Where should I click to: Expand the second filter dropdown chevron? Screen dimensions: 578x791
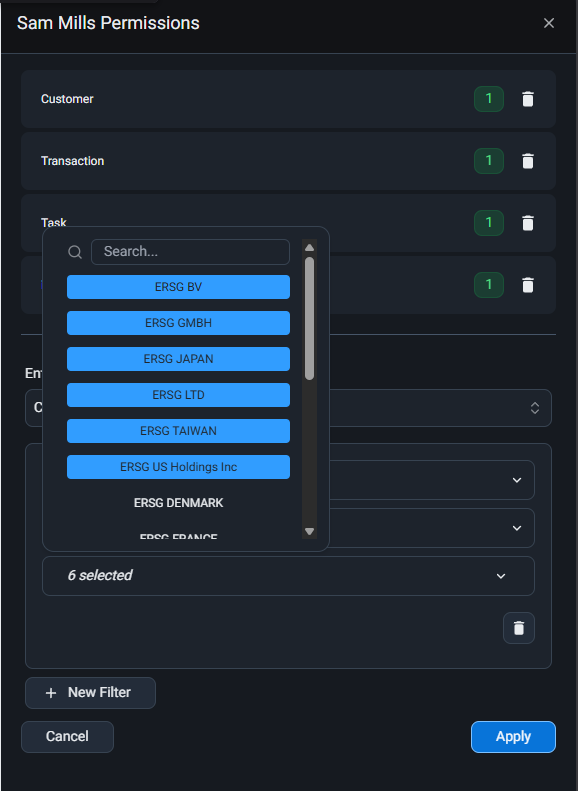tap(517, 528)
